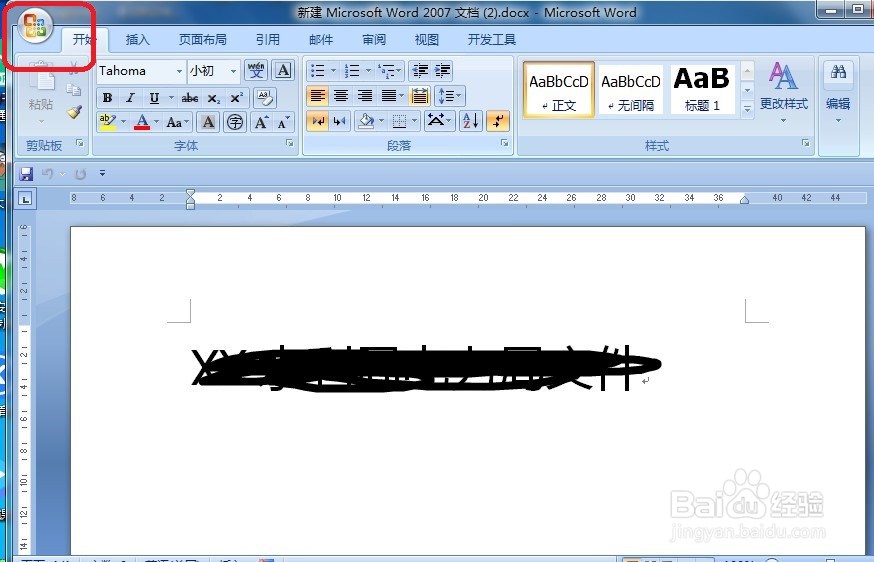Open the Phonetic Guide (wén) tool
The width and height of the screenshot is (874, 562).
(256, 70)
